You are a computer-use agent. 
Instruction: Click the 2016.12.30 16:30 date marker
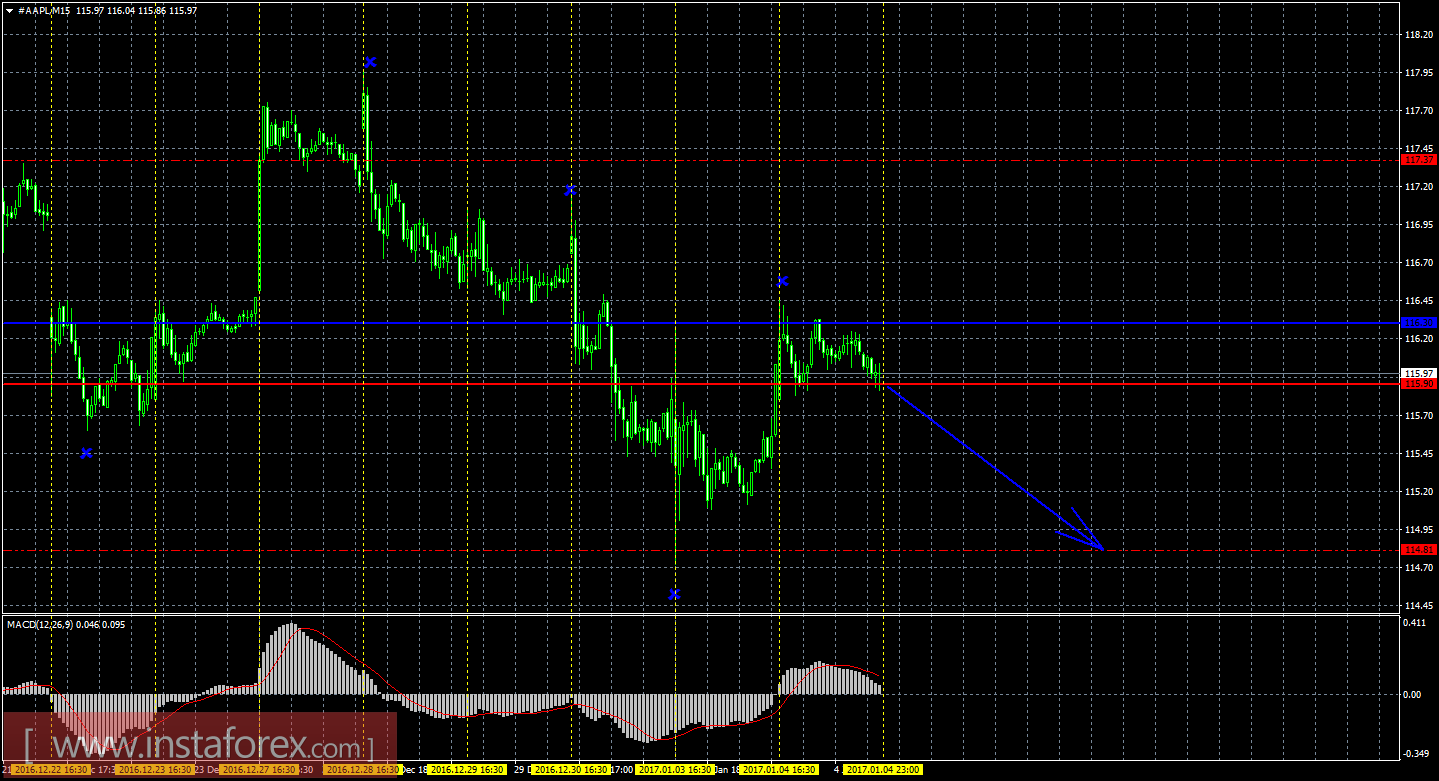(x=570, y=770)
